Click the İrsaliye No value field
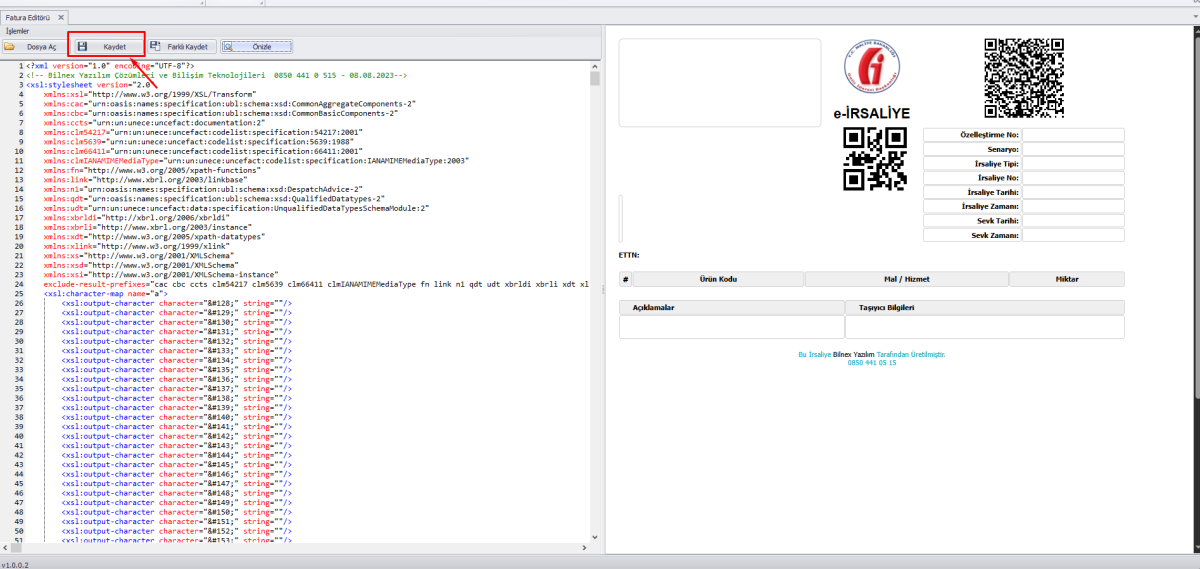The image size is (1200, 569). [x=1073, y=177]
